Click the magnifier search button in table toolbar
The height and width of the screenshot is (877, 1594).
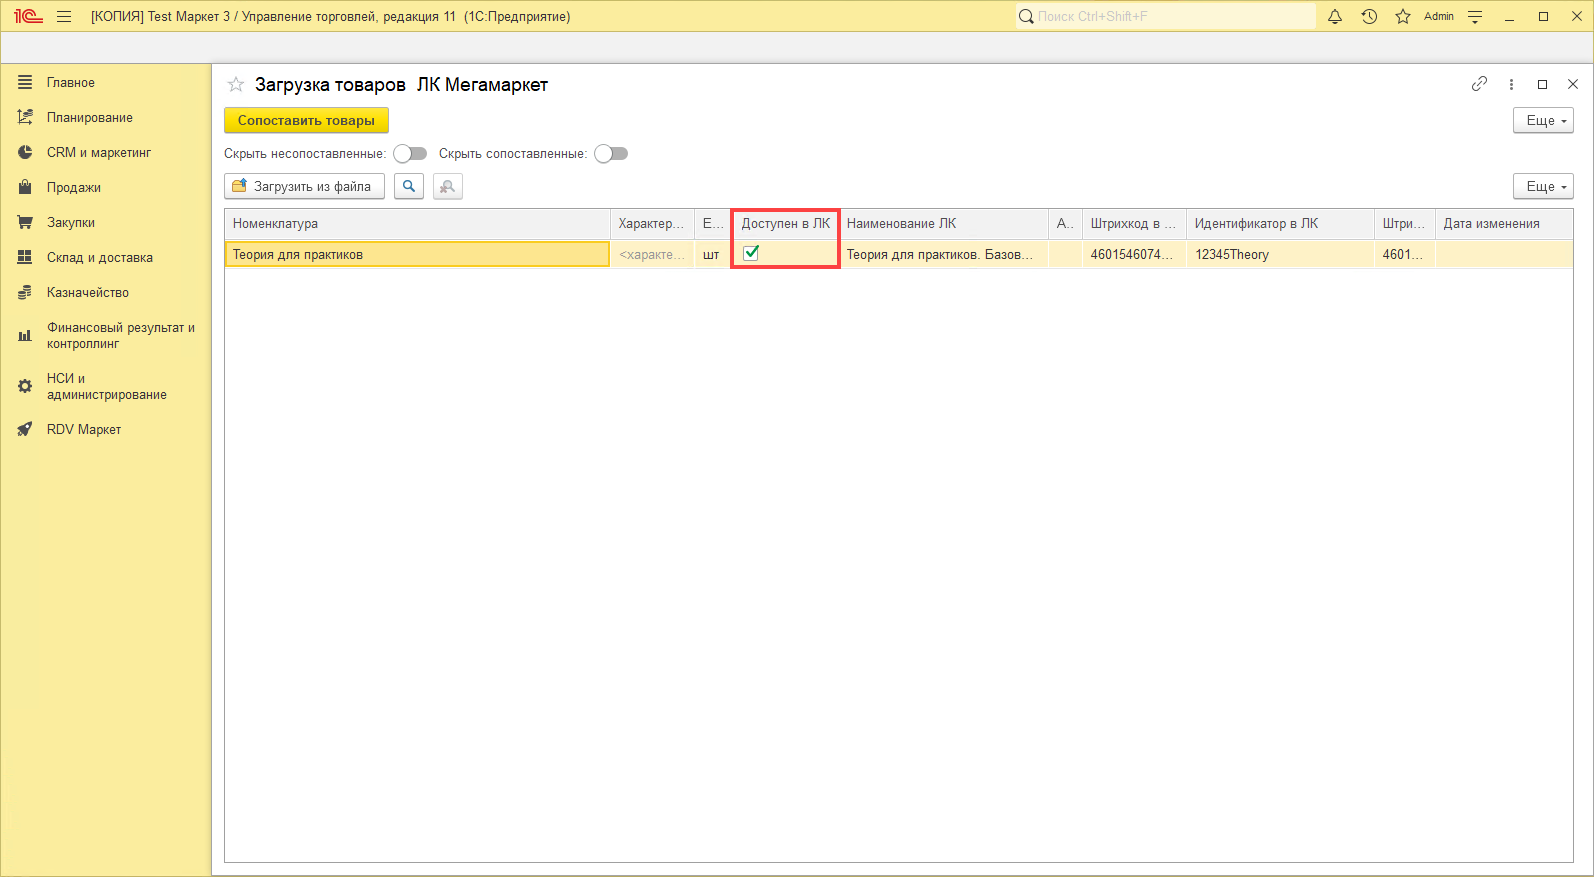tap(409, 186)
